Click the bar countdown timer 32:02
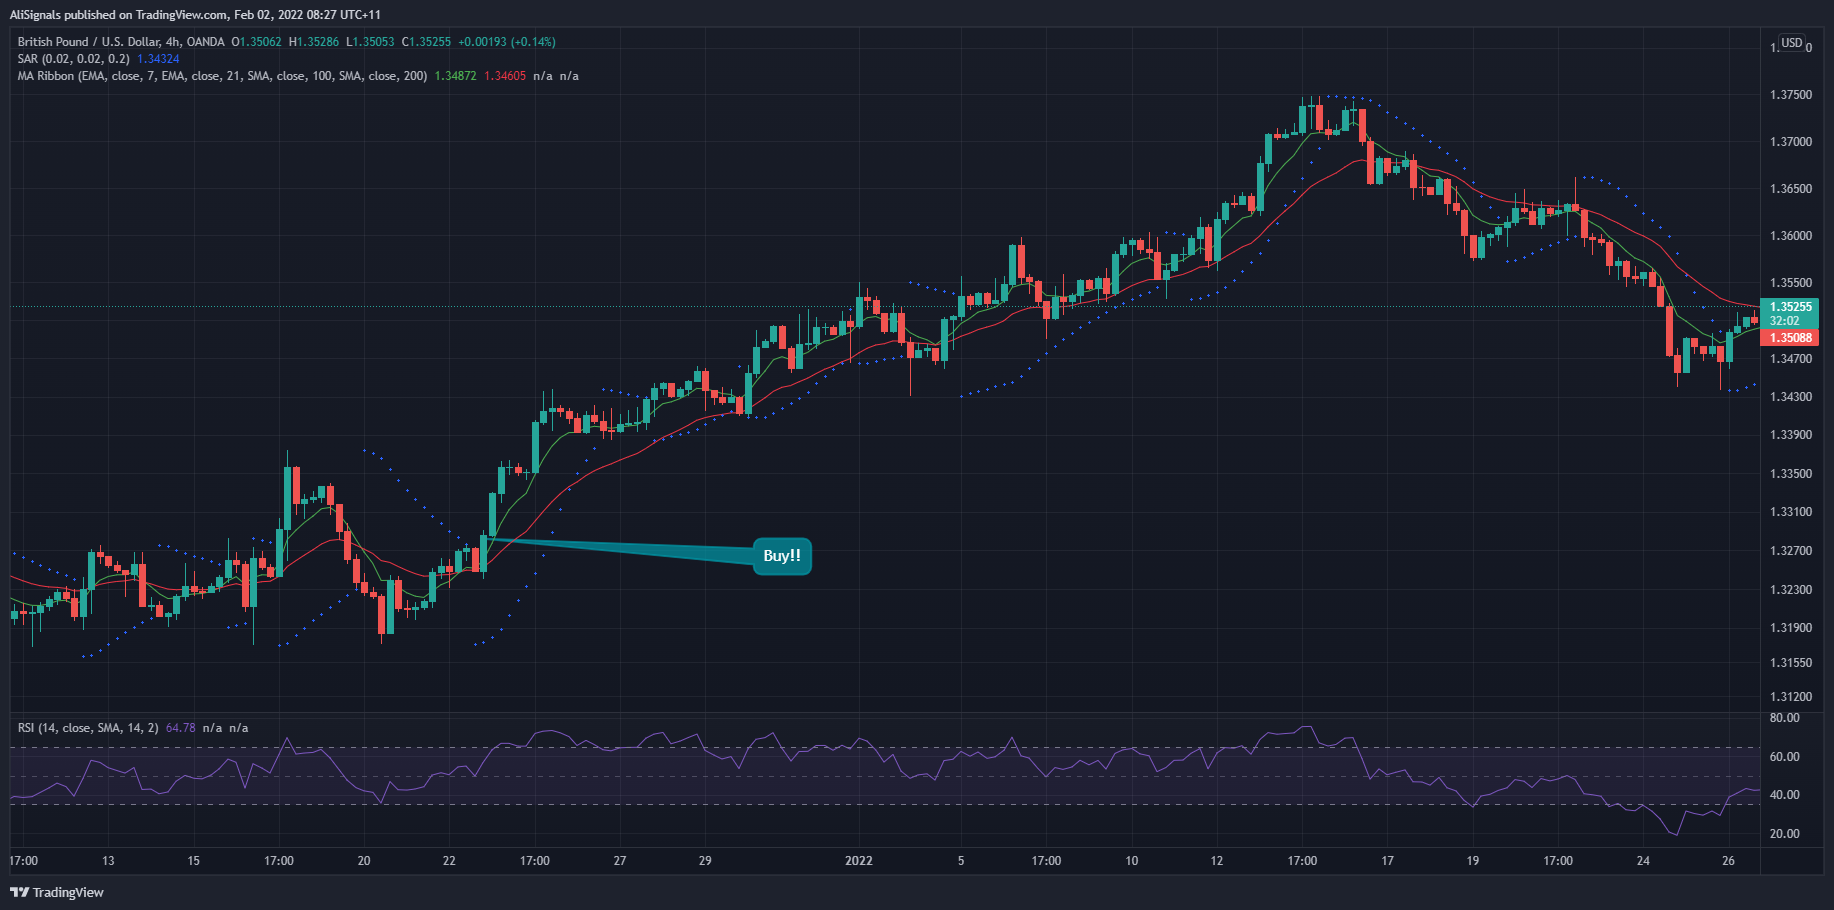 1784,321
